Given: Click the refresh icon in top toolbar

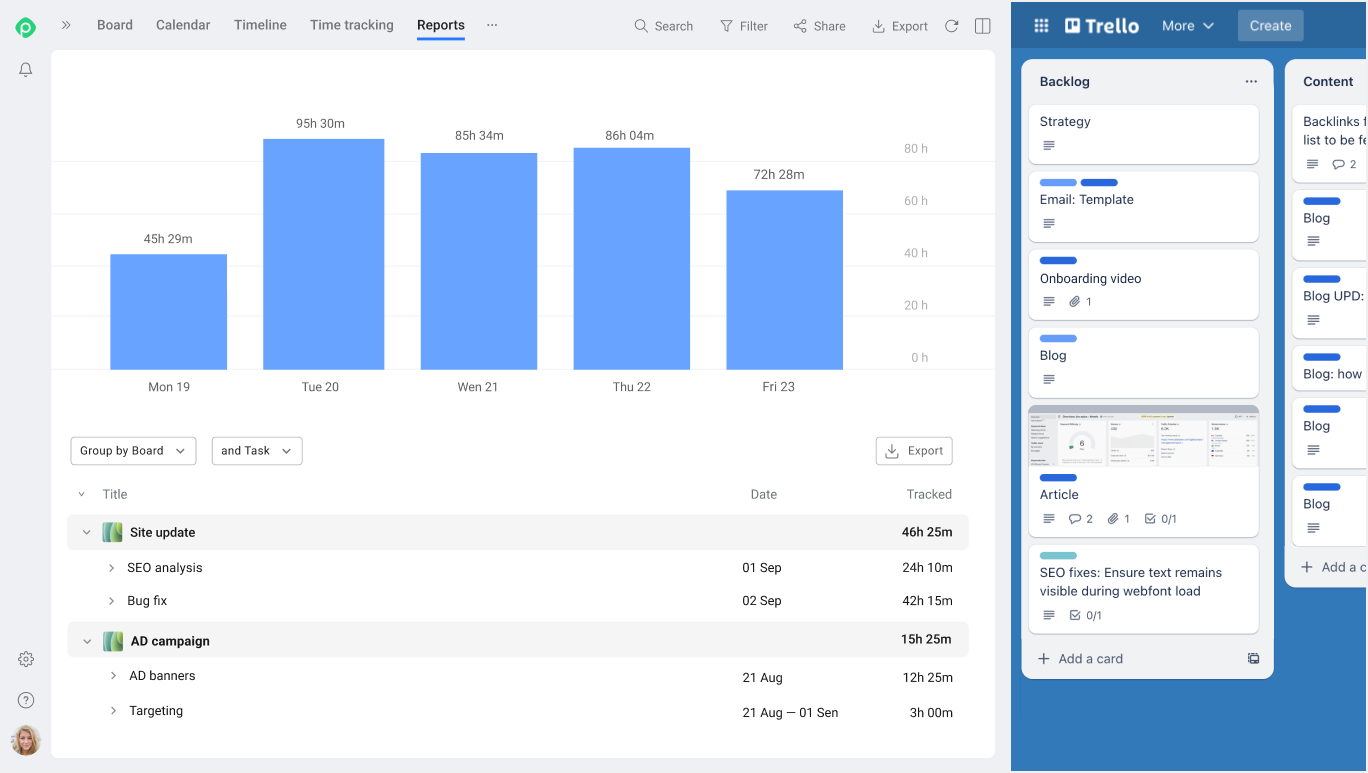Looking at the screenshot, I should coord(951,26).
